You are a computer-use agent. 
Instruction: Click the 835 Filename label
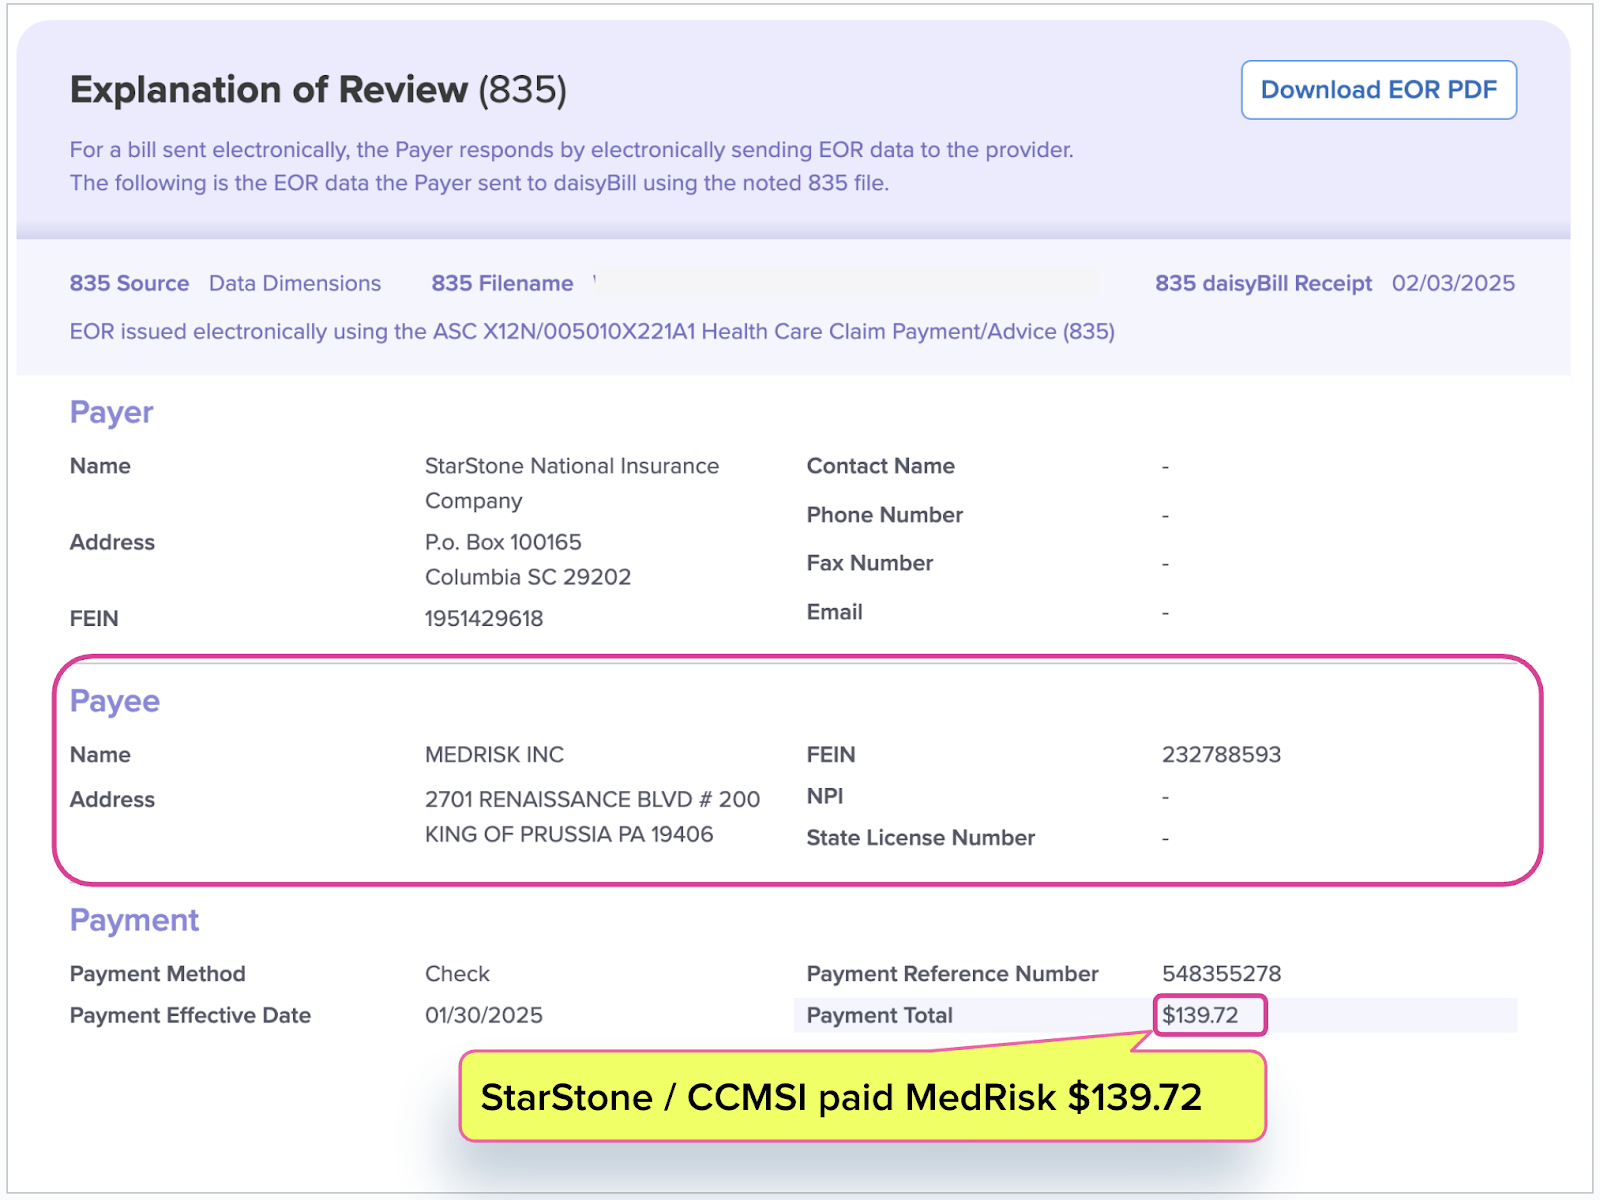502,284
